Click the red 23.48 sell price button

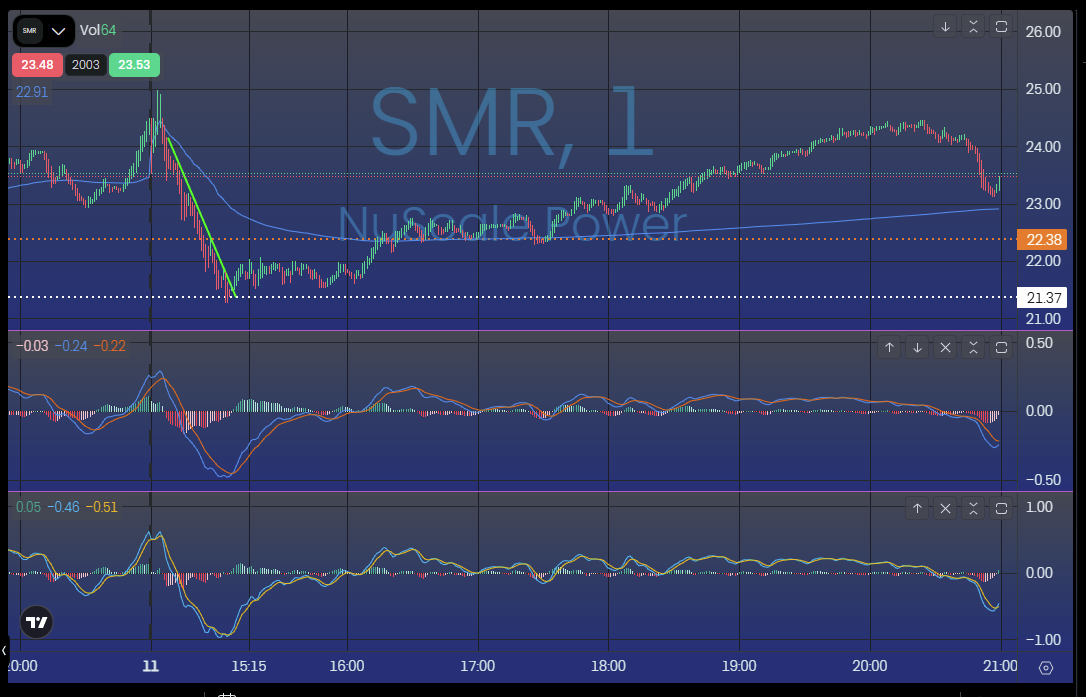(x=37, y=66)
